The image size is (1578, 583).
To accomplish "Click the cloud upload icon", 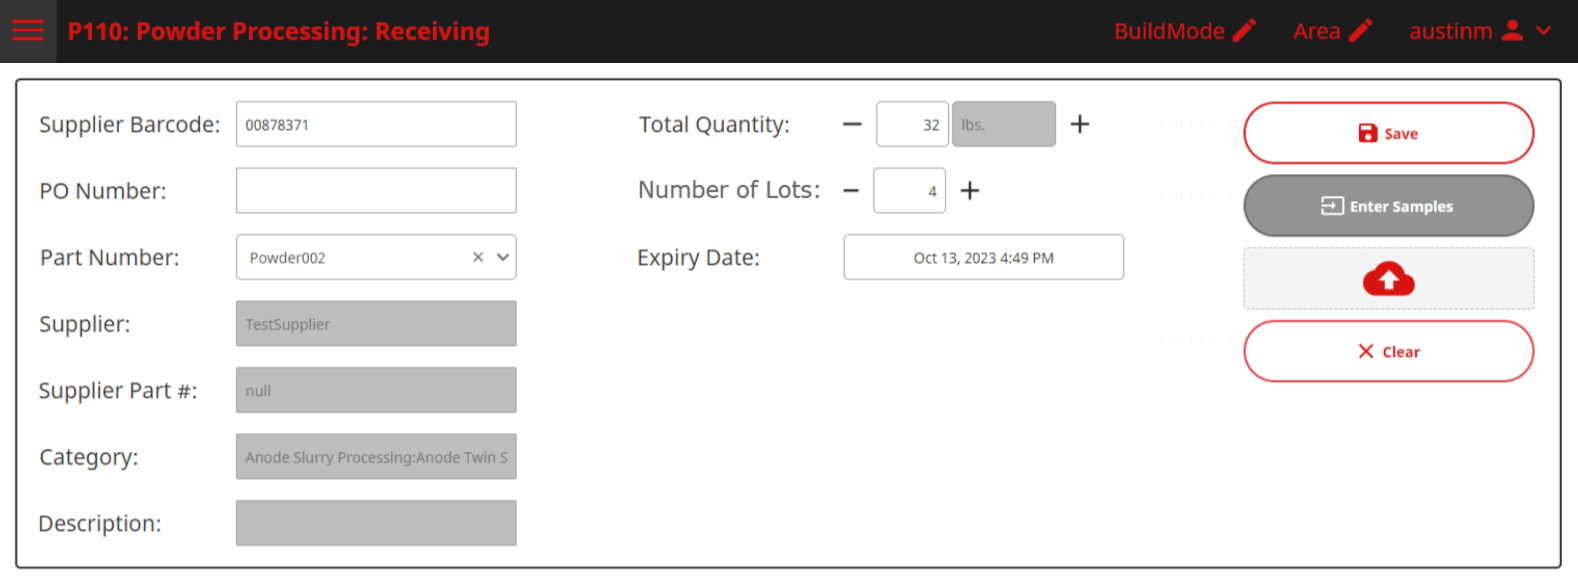I will pyautogui.click(x=1388, y=279).
